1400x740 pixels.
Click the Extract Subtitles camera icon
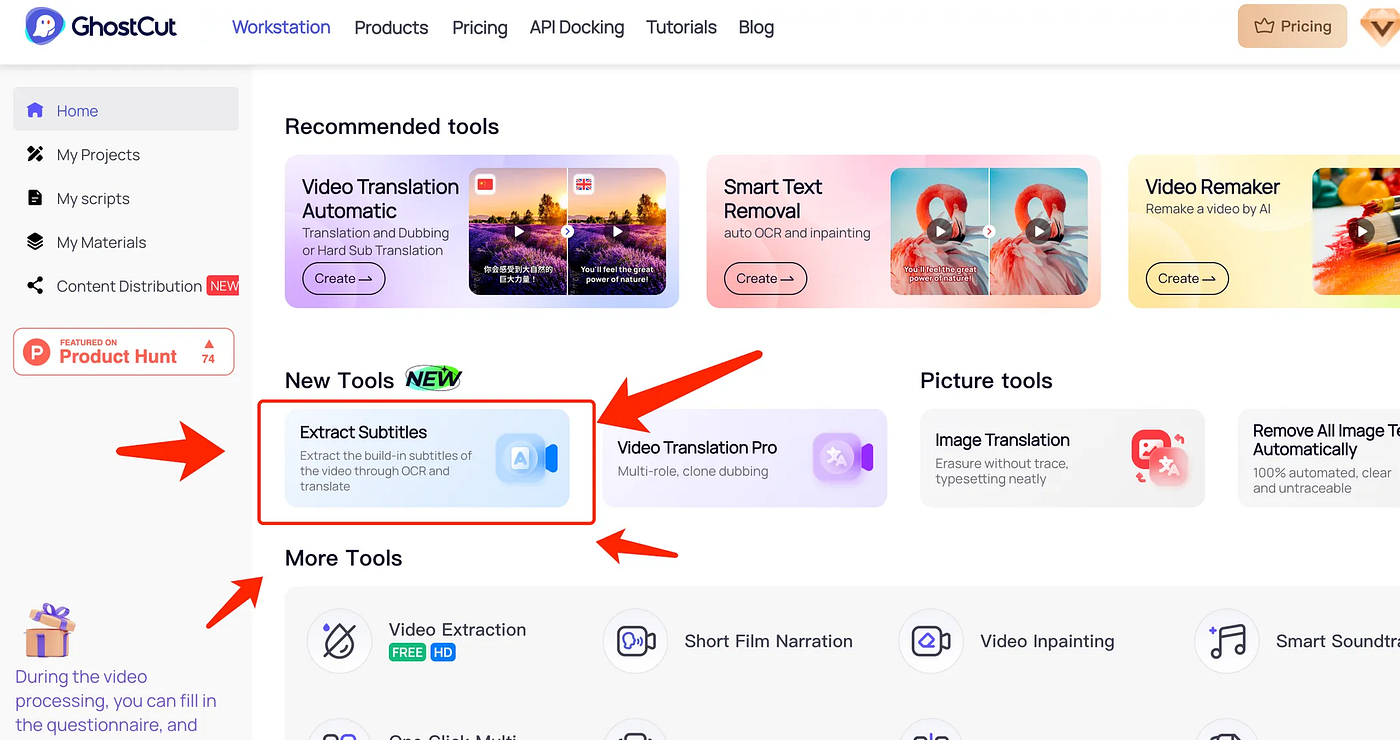click(526, 458)
